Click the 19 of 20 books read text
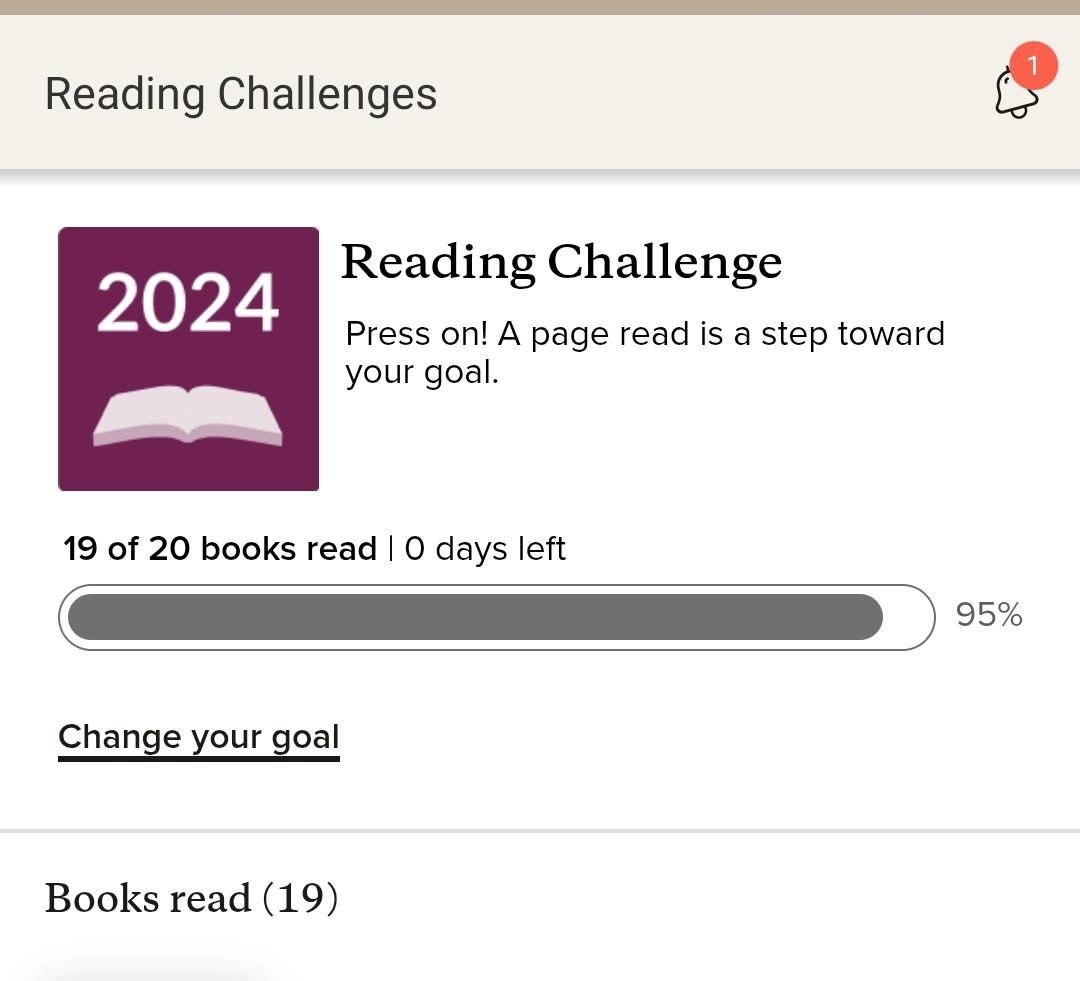 pos(220,549)
